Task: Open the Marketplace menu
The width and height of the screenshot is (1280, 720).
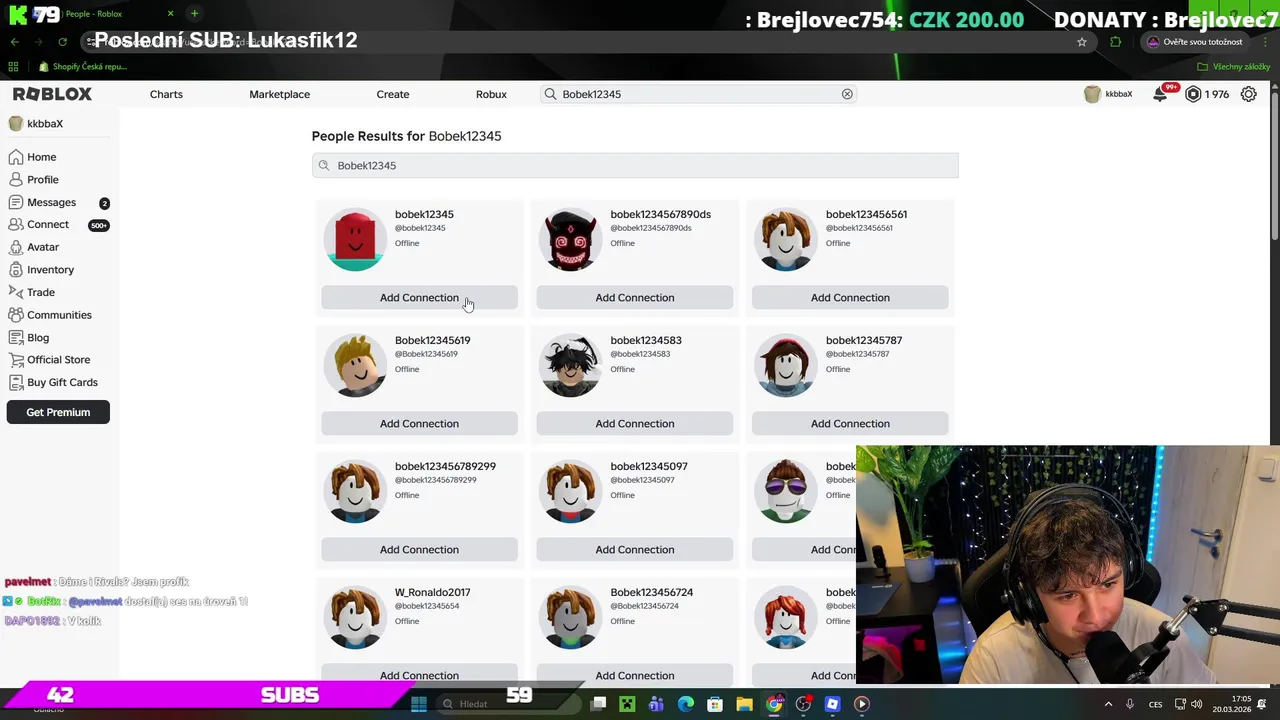Action: point(280,94)
